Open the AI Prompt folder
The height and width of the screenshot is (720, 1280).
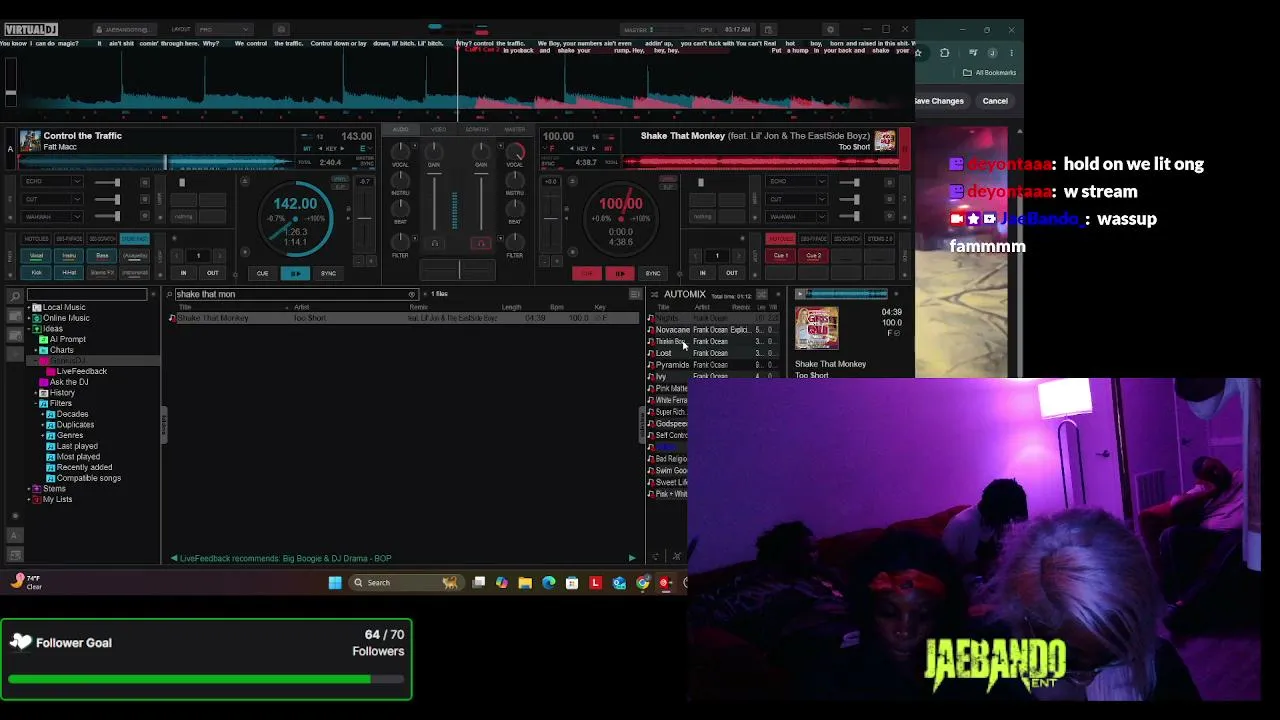[x=67, y=339]
